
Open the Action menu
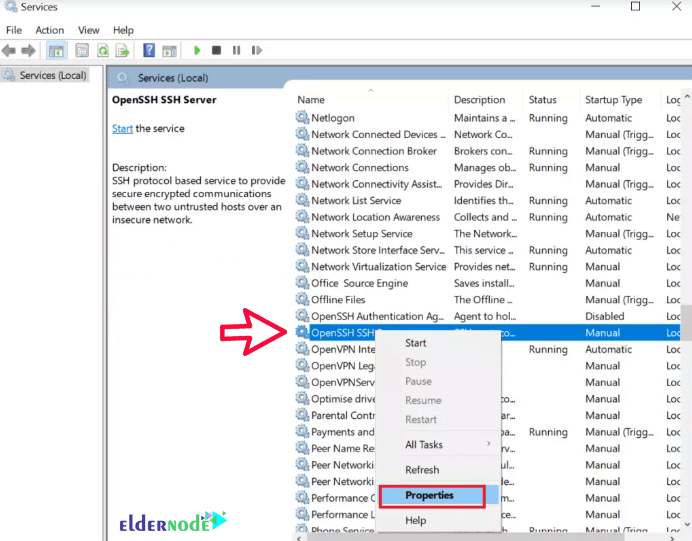click(49, 30)
